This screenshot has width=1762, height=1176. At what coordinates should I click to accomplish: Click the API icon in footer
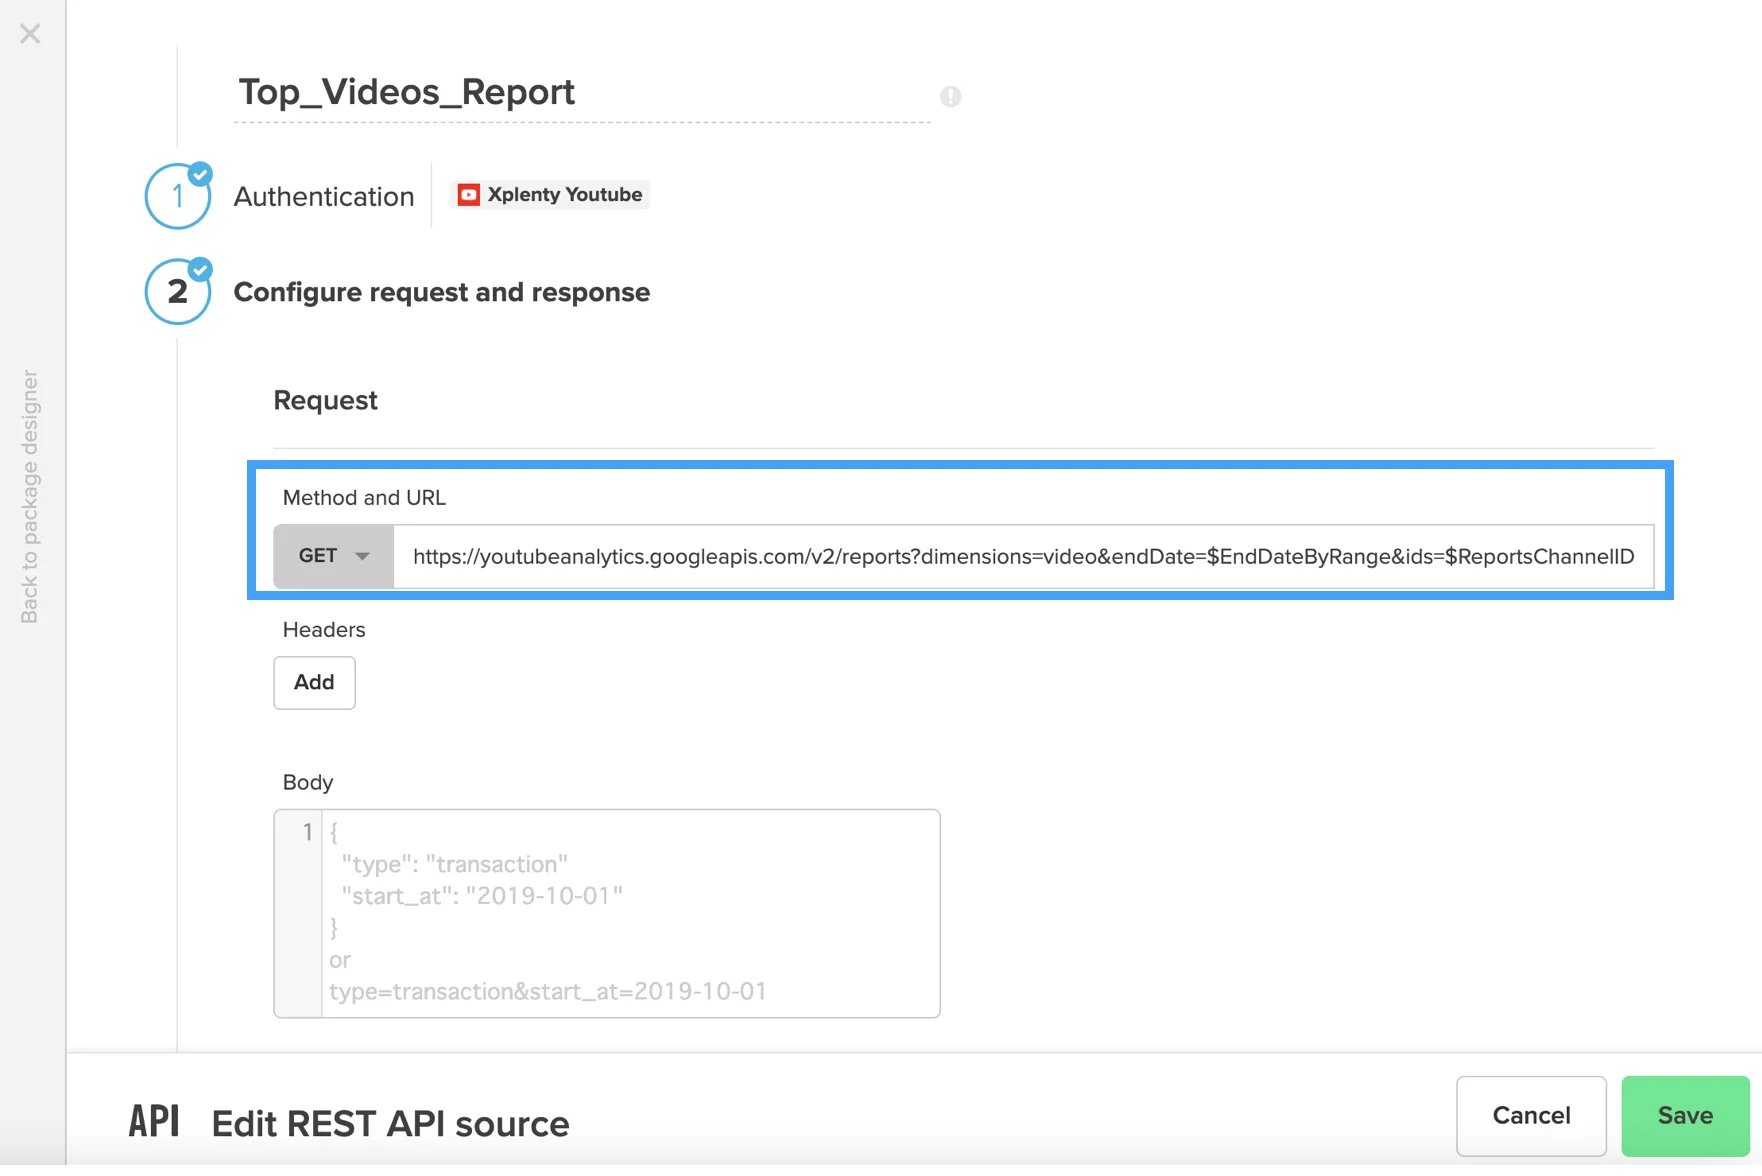pos(154,1121)
